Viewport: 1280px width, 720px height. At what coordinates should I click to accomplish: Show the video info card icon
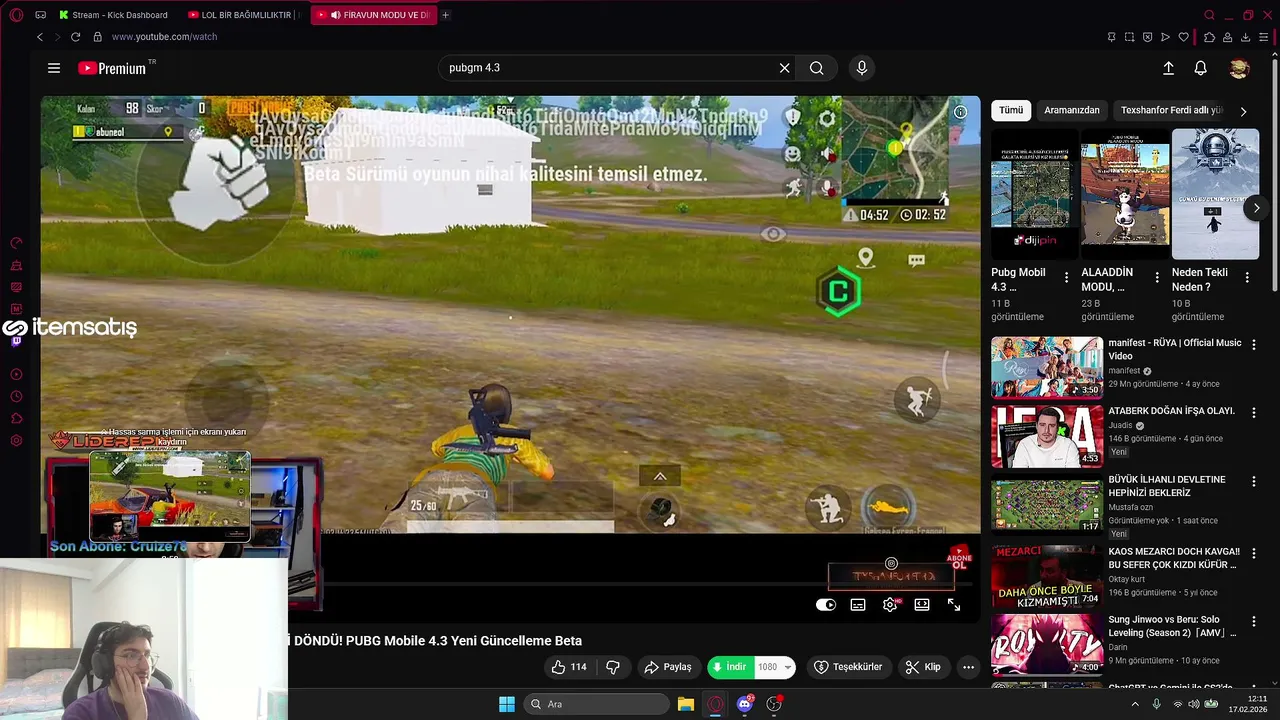(960, 112)
